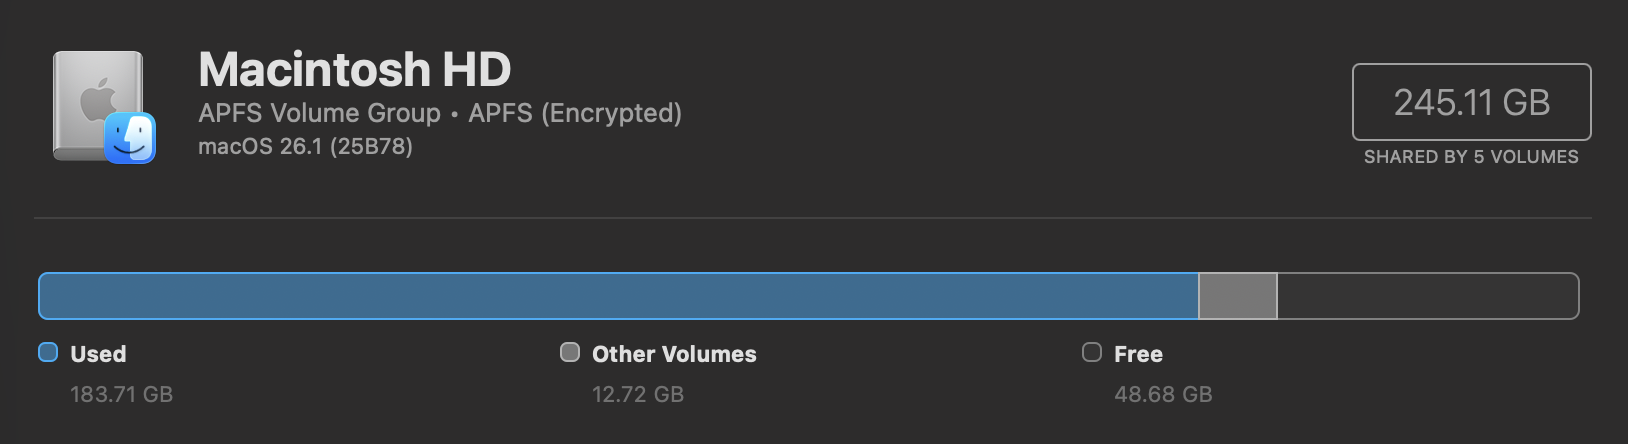Click the dark Free segment of the storage bar
The height and width of the screenshot is (444, 1628).
(1427, 296)
